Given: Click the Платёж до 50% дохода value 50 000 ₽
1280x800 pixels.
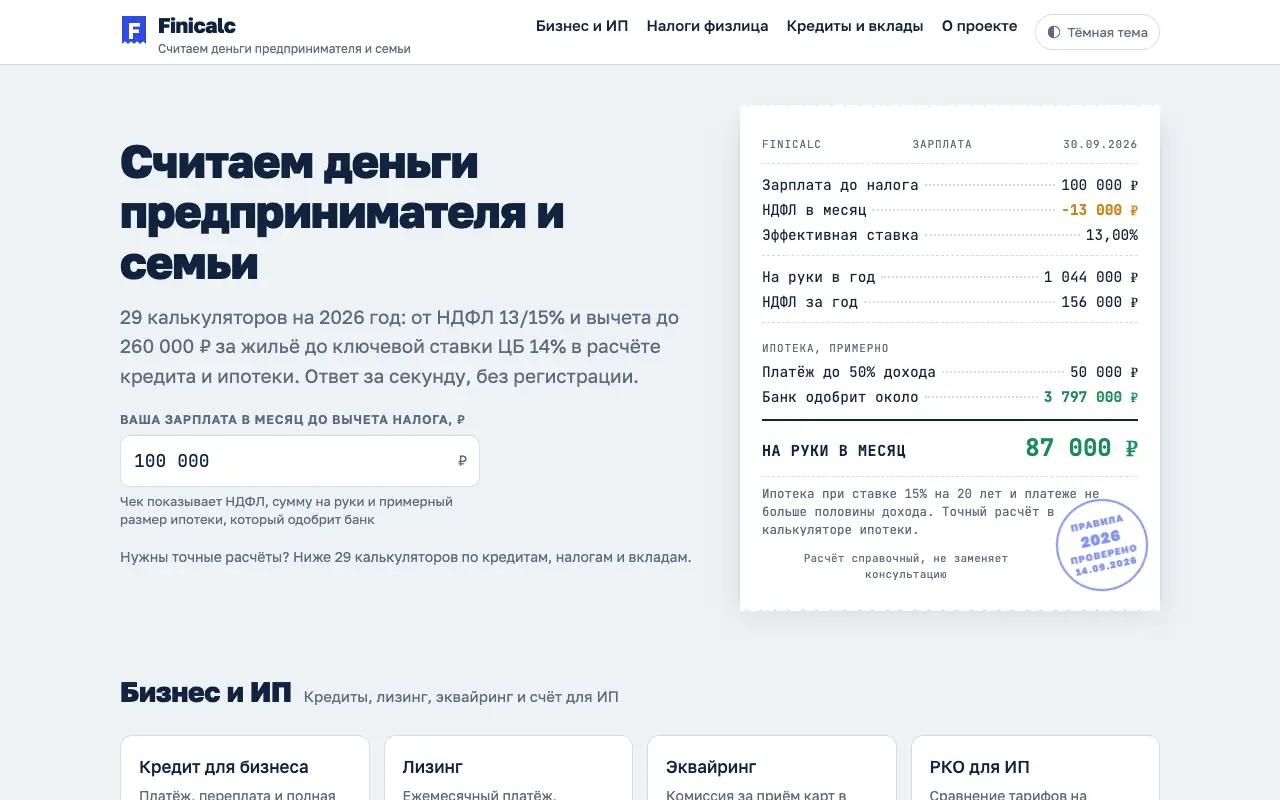Looking at the screenshot, I should 1104,372.
